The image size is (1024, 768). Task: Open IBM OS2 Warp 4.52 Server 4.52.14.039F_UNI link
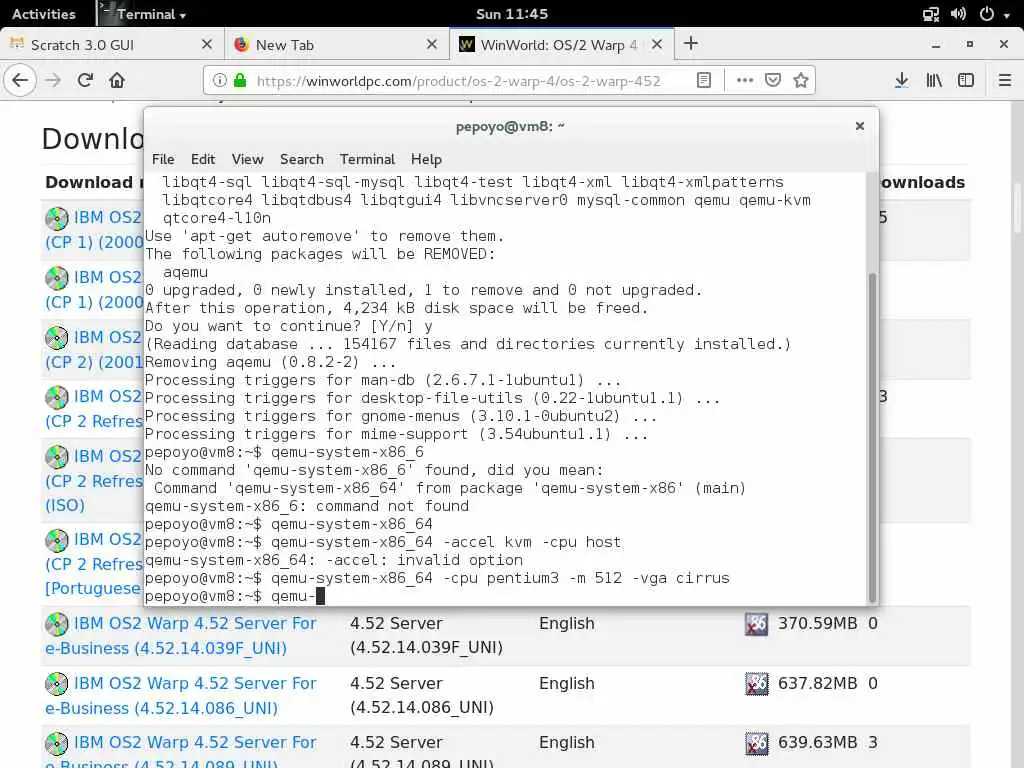180,635
